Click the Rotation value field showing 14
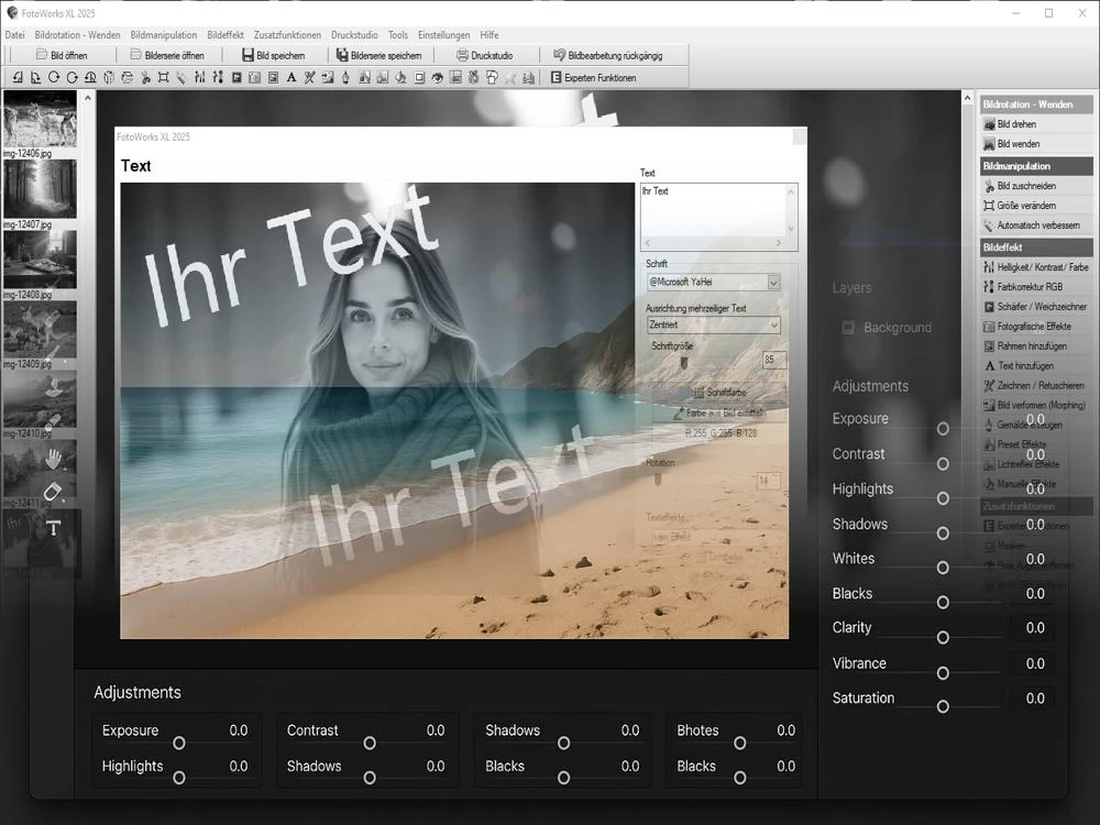 [x=767, y=481]
